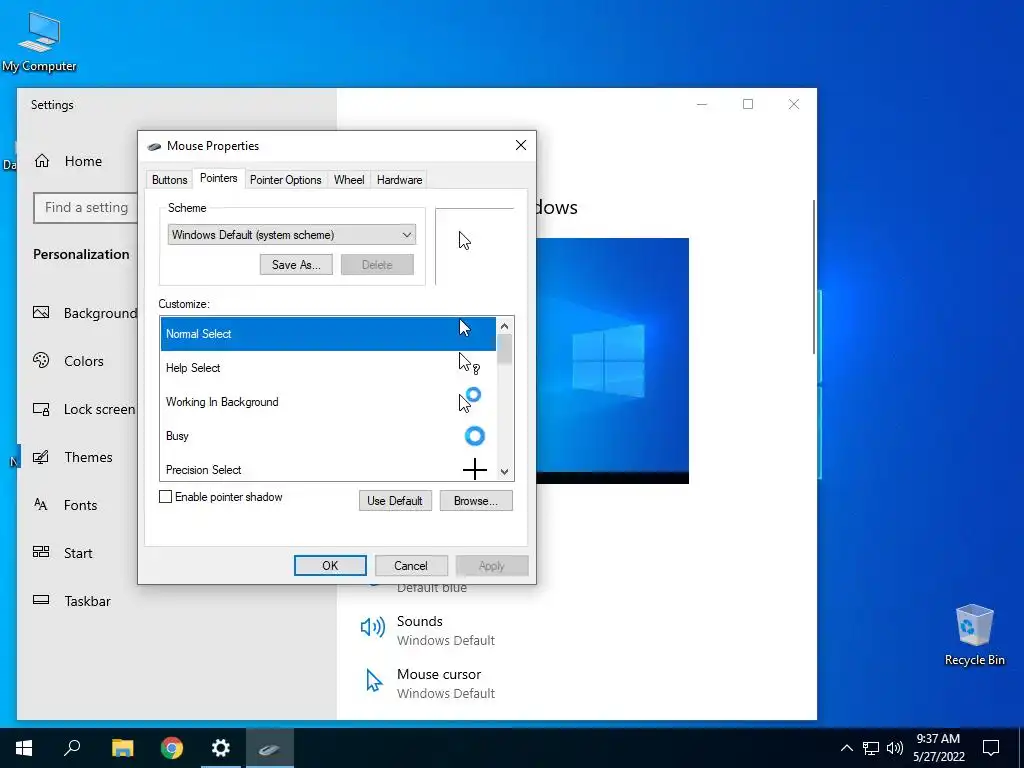This screenshot has width=1024, height=768.
Task: Open Colors in Settings sidebar
Action: point(84,361)
